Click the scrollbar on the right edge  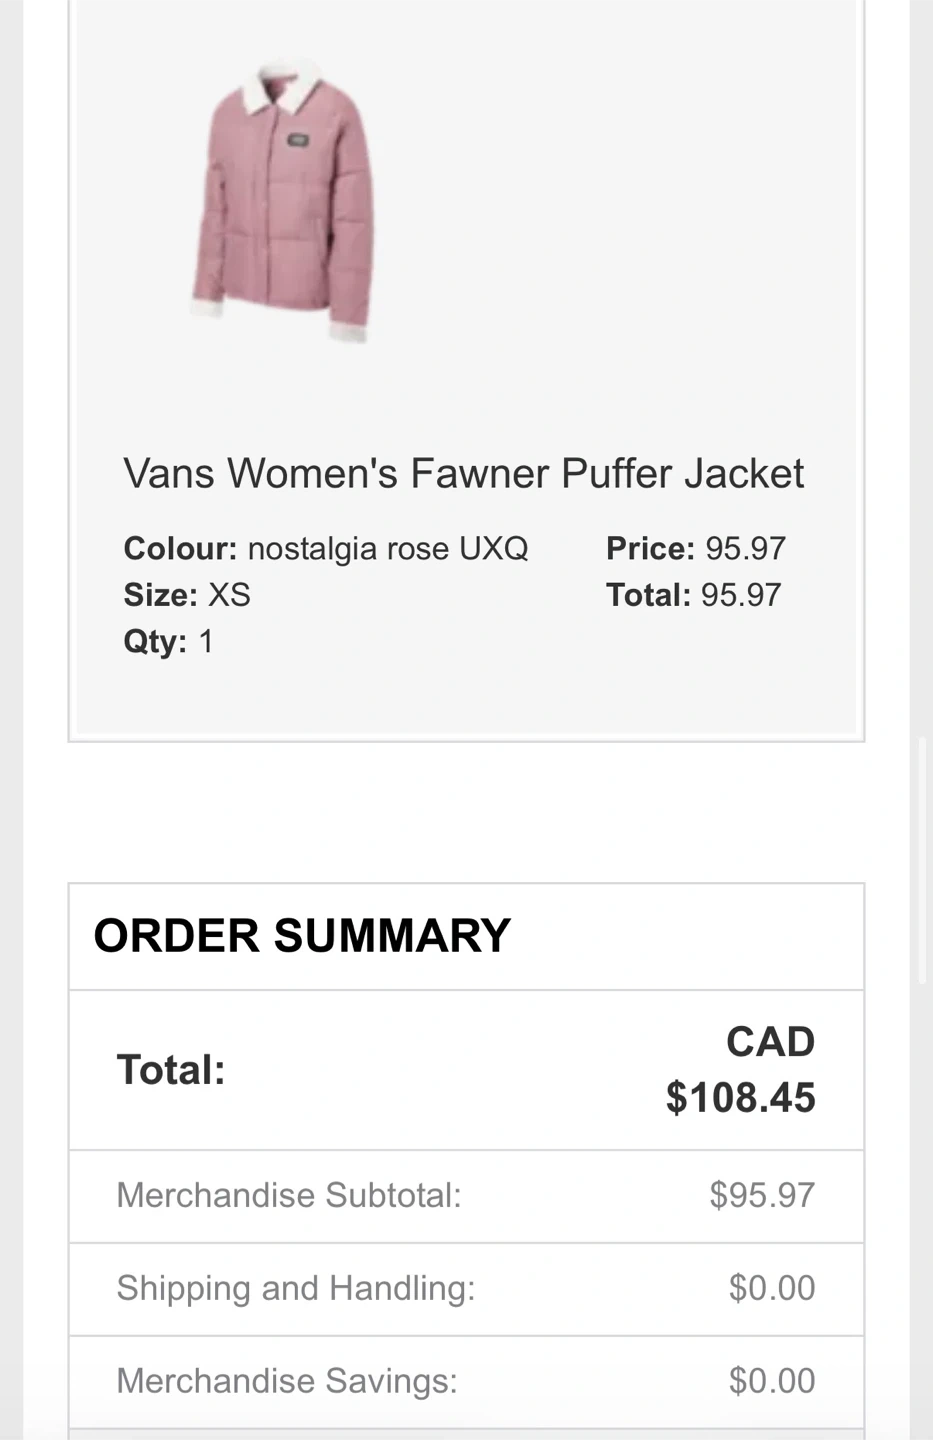[923, 860]
